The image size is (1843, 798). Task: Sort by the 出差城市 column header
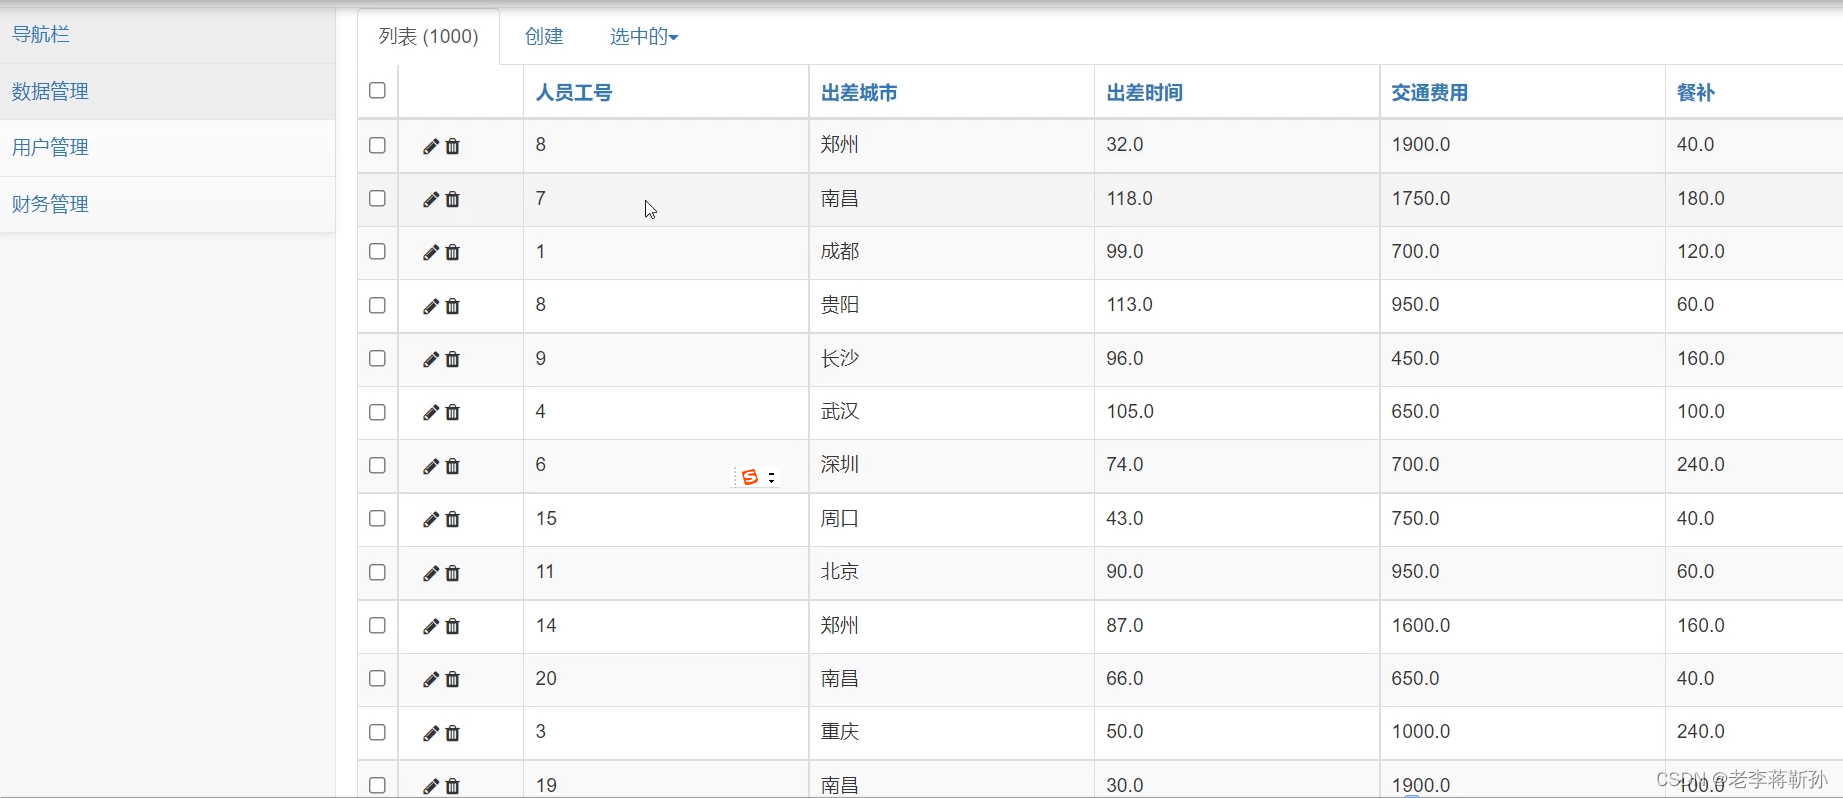(x=859, y=93)
